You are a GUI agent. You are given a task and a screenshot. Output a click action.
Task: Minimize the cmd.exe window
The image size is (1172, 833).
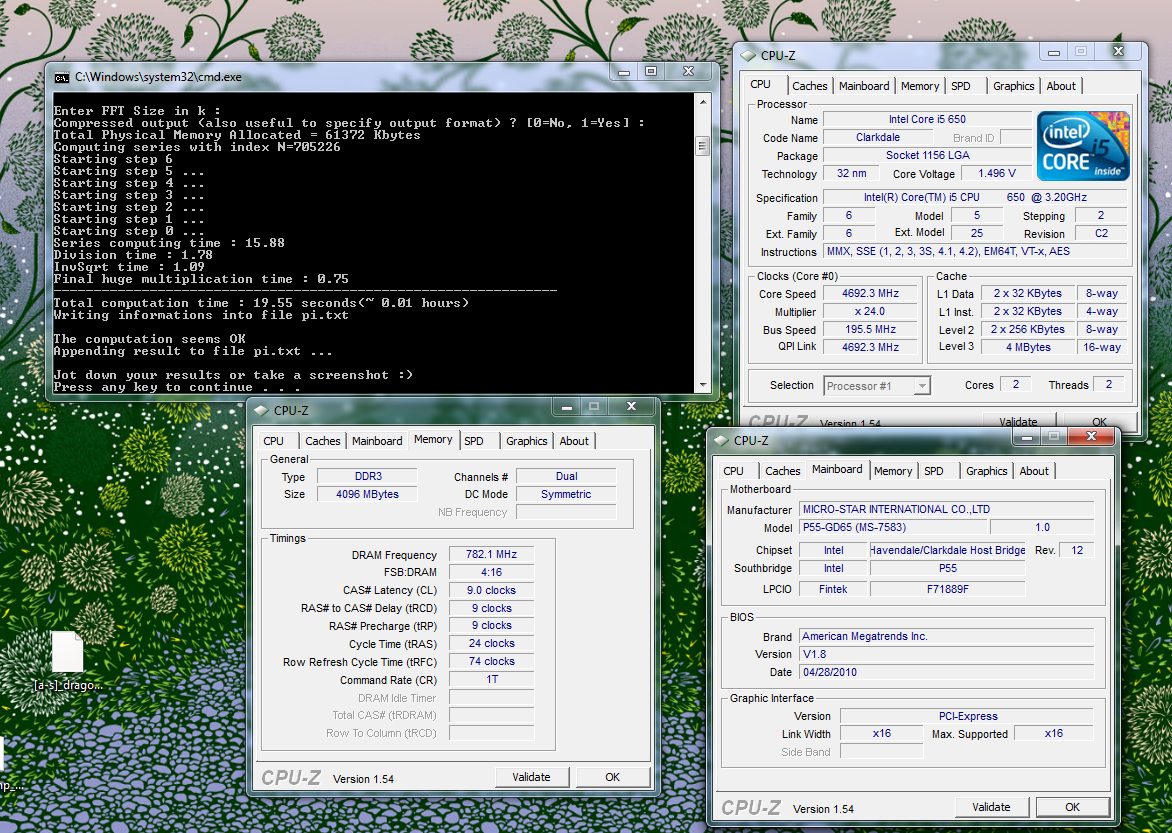click(x=624, y=72)
